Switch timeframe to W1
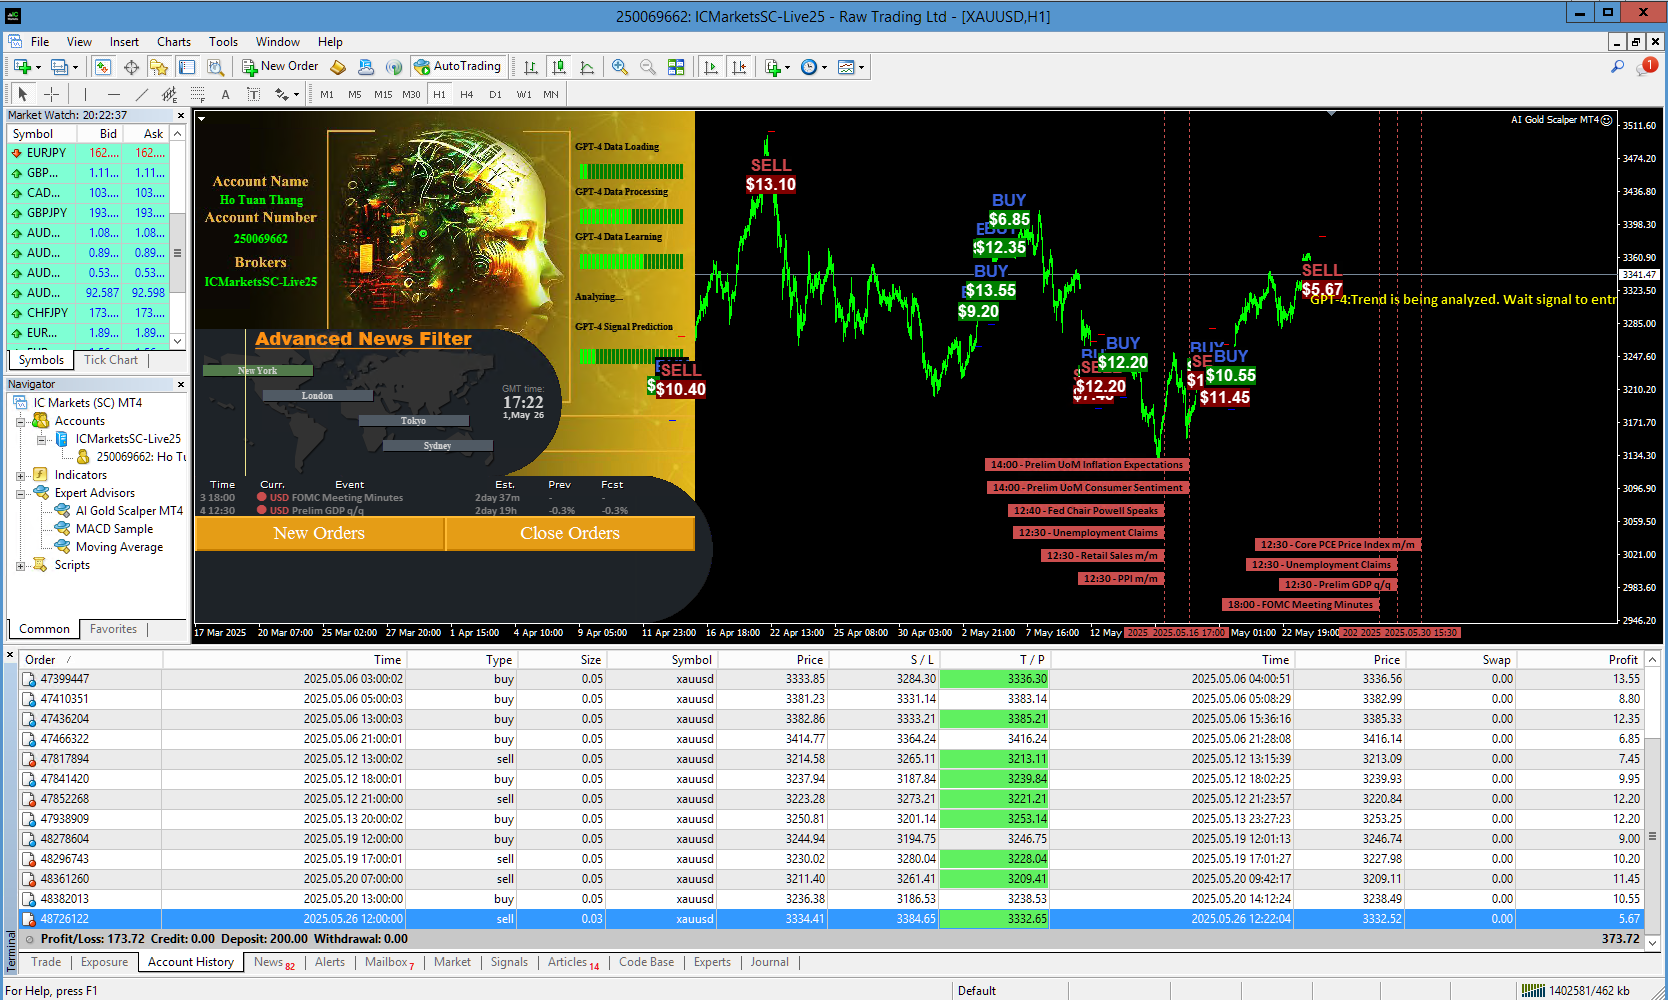 524,94
